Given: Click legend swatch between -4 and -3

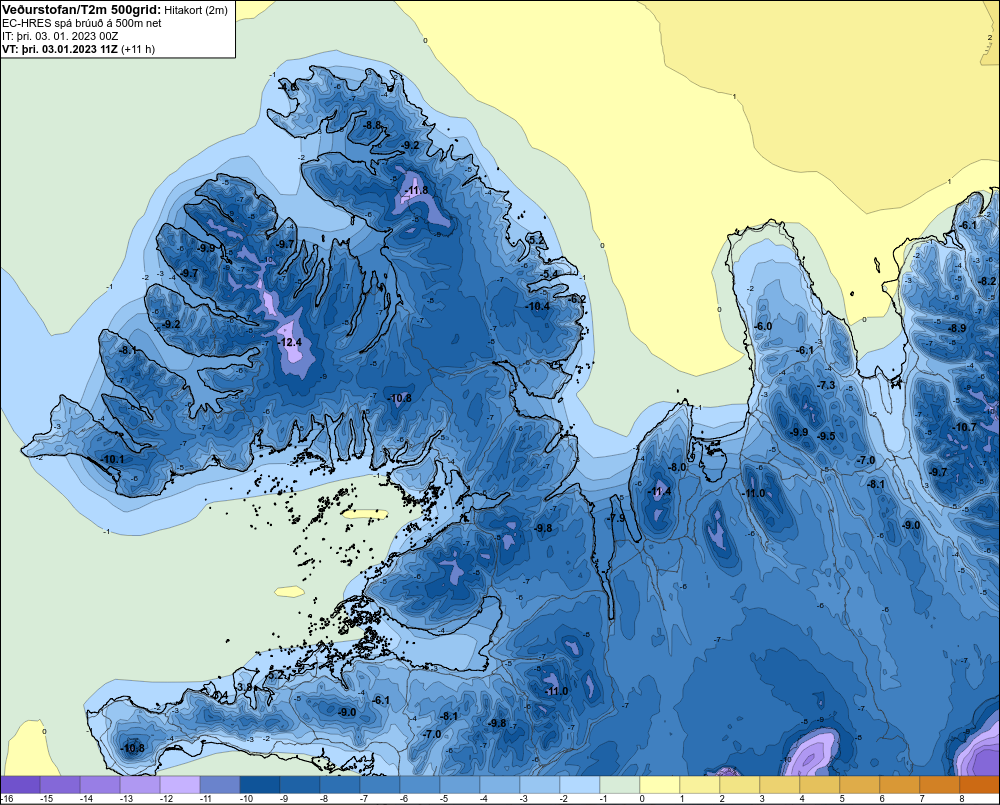Looking at the screenshot, I should pyautogui.click(x=500, y=784).
